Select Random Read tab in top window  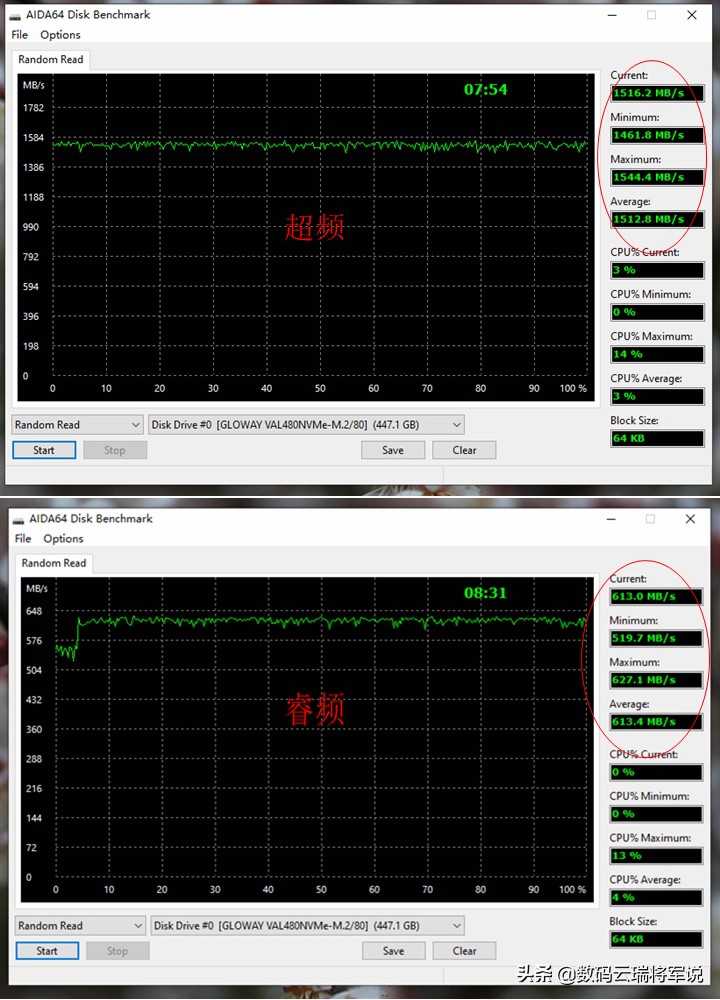[50, 59]
